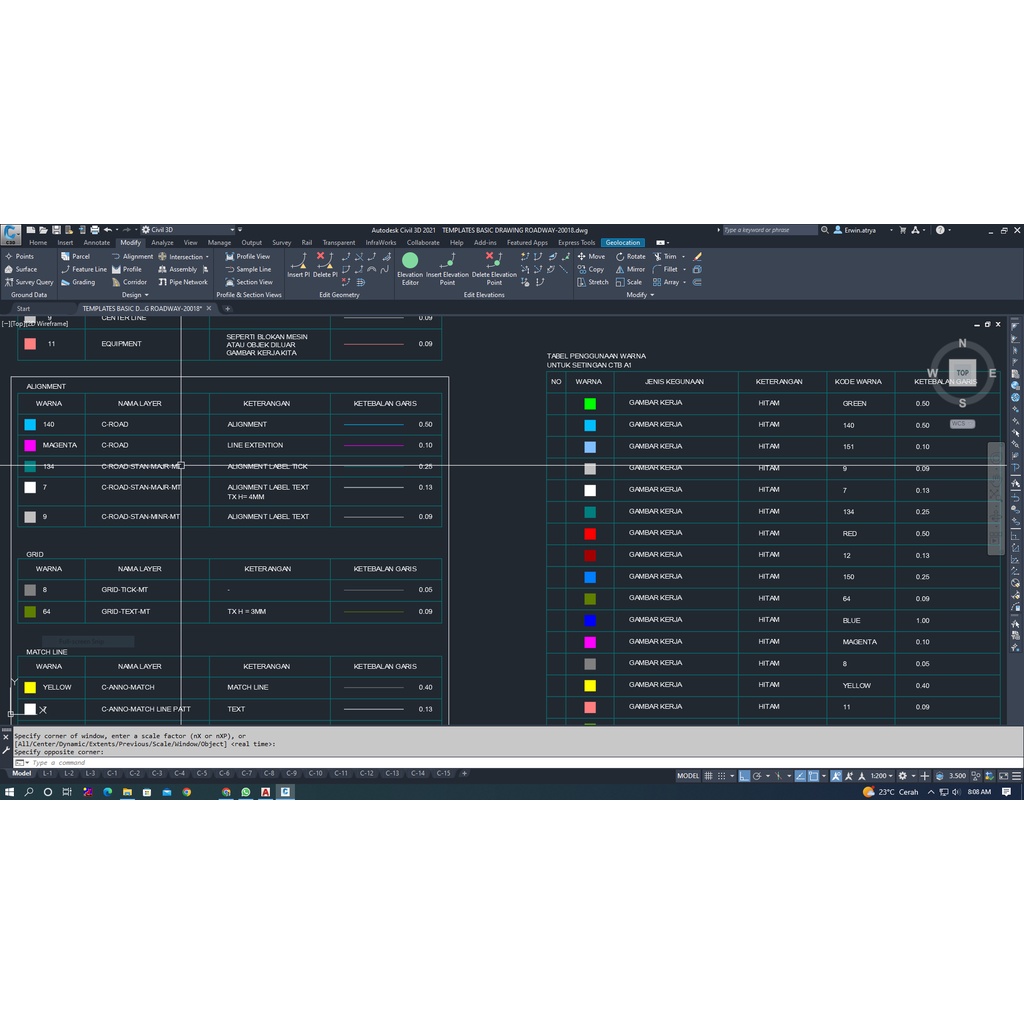Select the Surface tool
Viewport: 1024px width, 1024px height.
click(20, 269)
